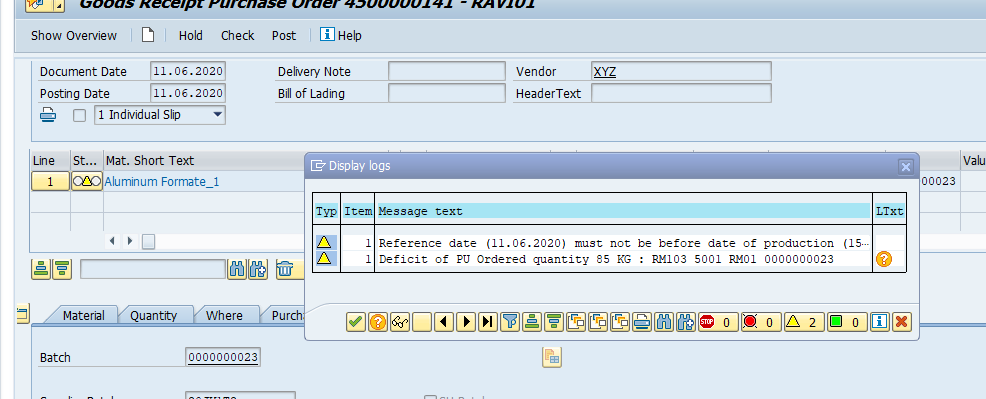Switch to Where tab
Screen dimensions: 986x399
pyautogui.click(x=224, y=315)
